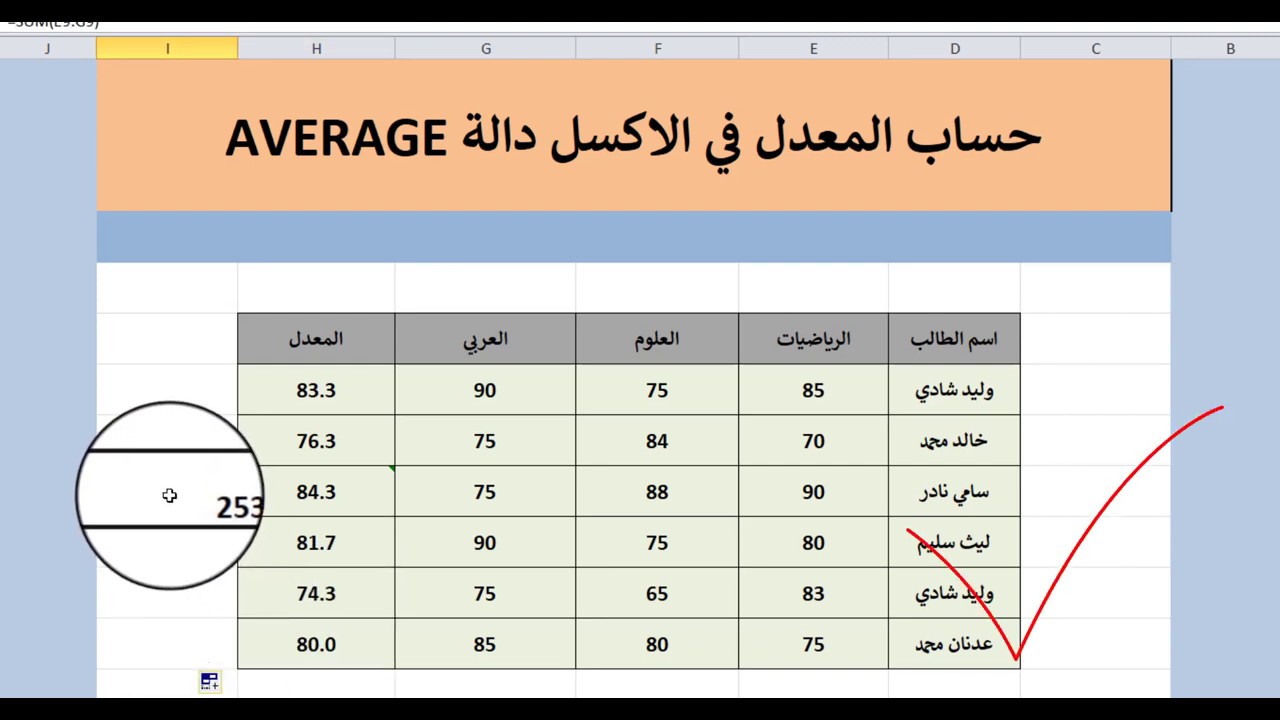The height and width of the screenshot is (720, 1280).
Task: Select the average cell 81.7
Action: (x=316, y=542)
